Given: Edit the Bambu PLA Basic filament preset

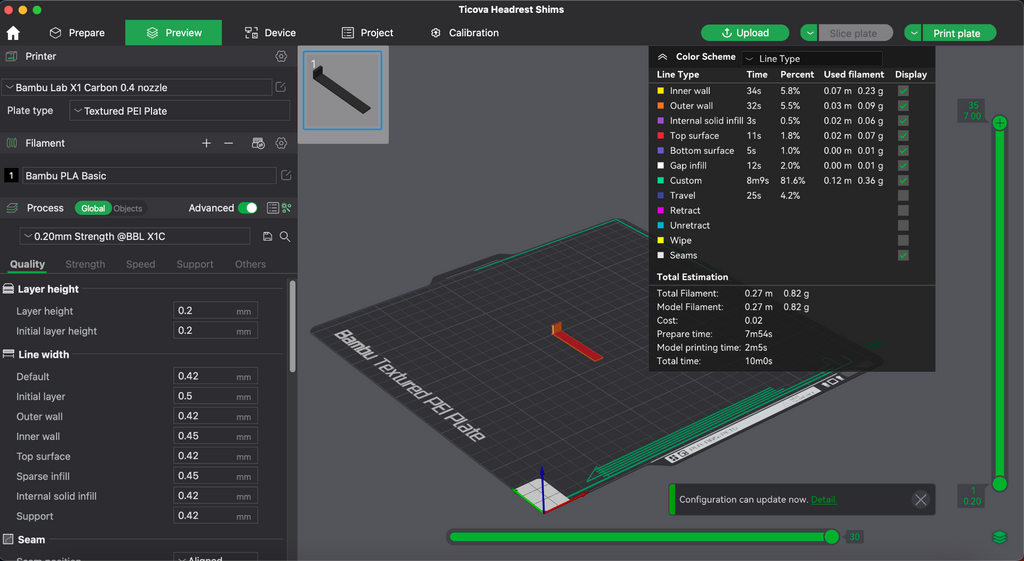Looking at the screenshot, I should click(286, 175).
